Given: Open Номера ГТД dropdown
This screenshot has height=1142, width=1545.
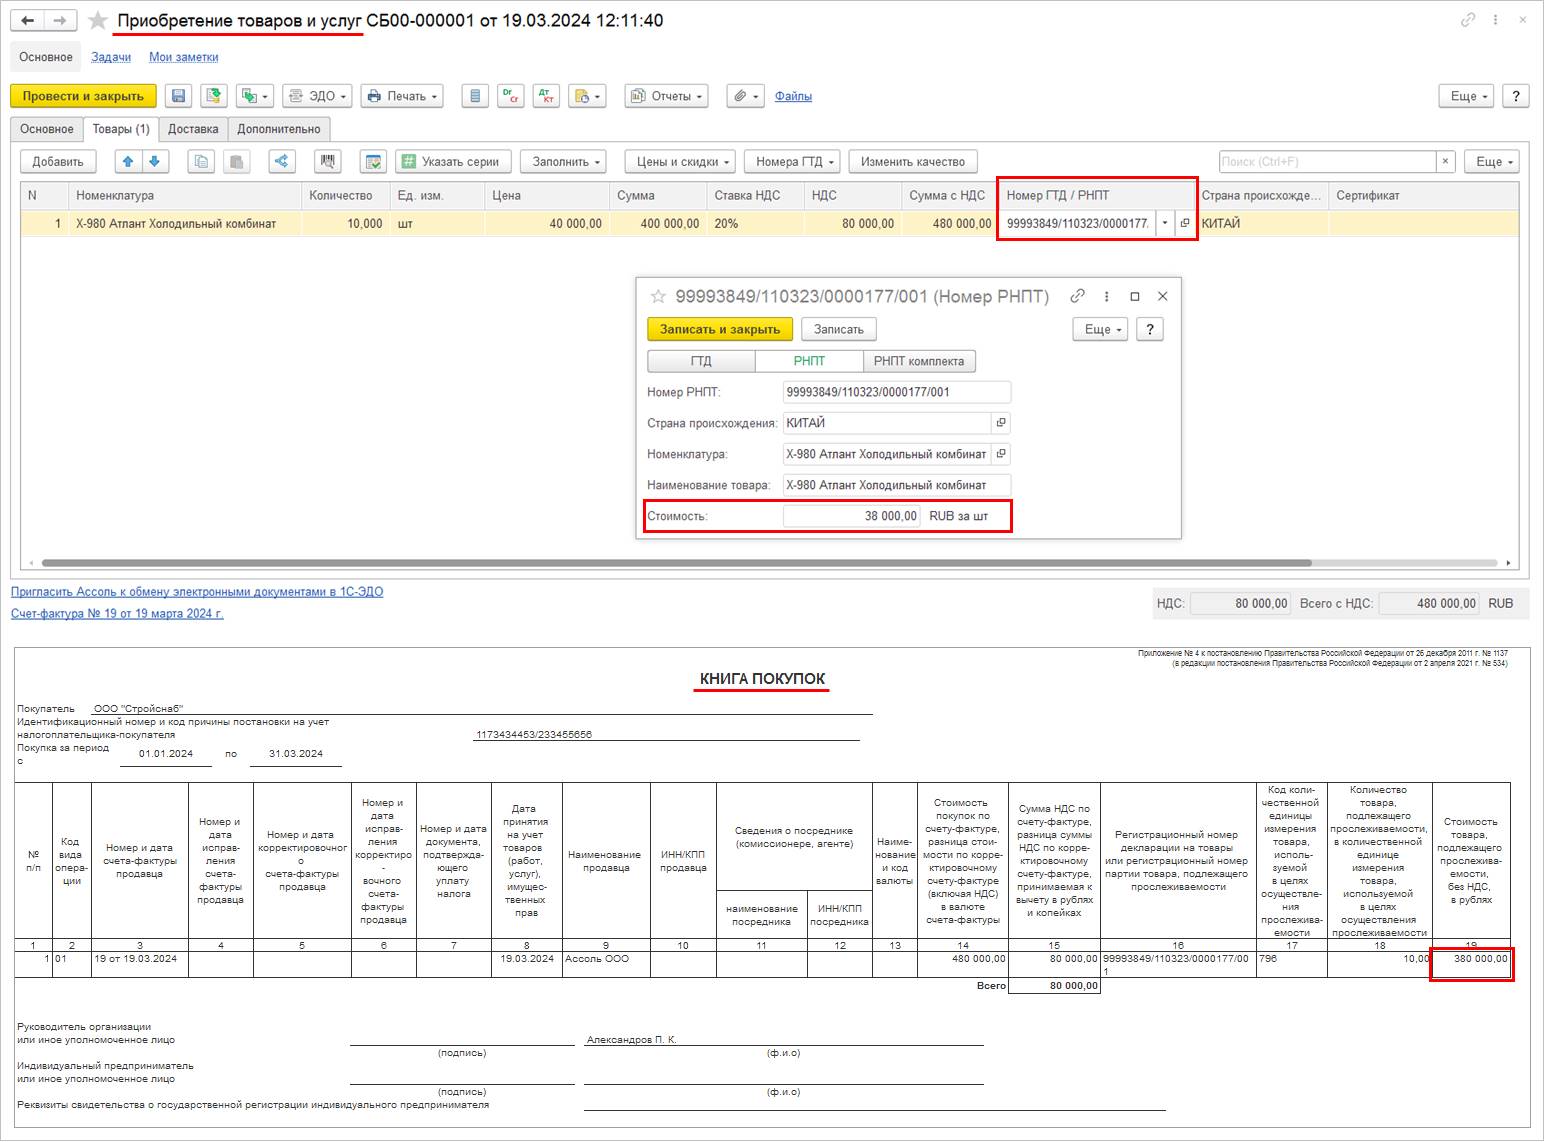Looking at the screenshot, I should (x=794, y=162).
